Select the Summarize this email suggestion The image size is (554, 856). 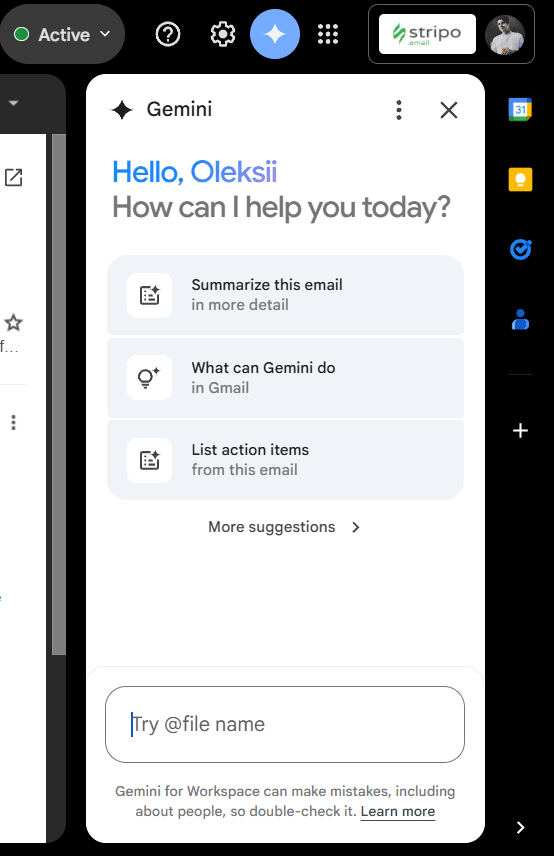(x=285, y=295)
